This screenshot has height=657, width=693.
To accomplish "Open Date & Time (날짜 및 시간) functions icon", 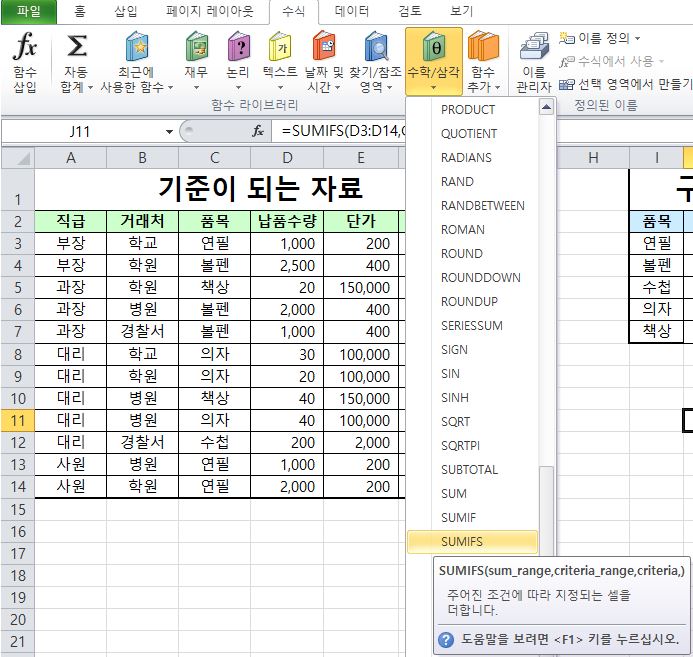I will coord(324,46).
